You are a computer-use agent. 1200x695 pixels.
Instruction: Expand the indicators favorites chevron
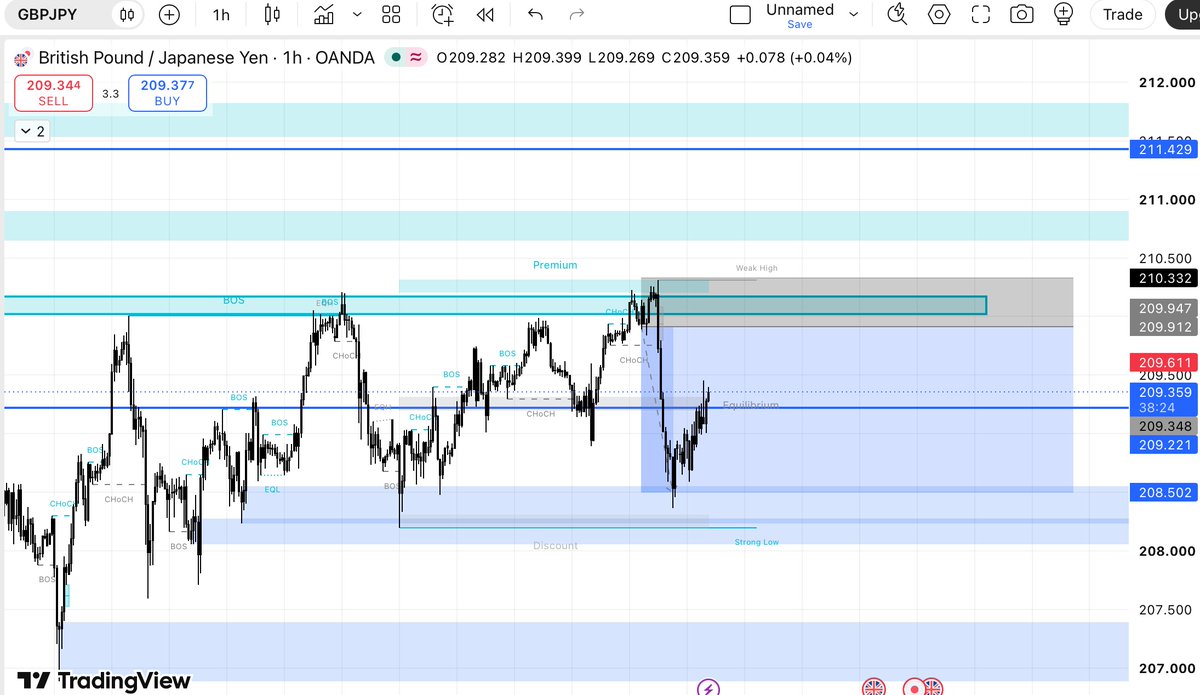point(357,14)
